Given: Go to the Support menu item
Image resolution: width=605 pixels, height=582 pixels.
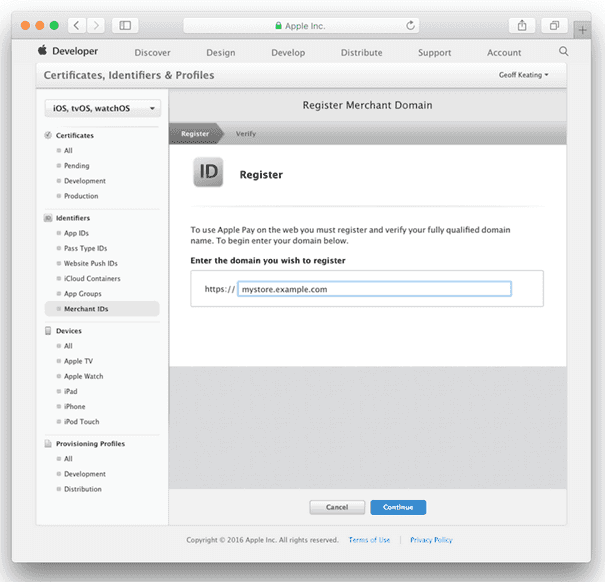Looking at the screenshot, I should tap(434, 53).
